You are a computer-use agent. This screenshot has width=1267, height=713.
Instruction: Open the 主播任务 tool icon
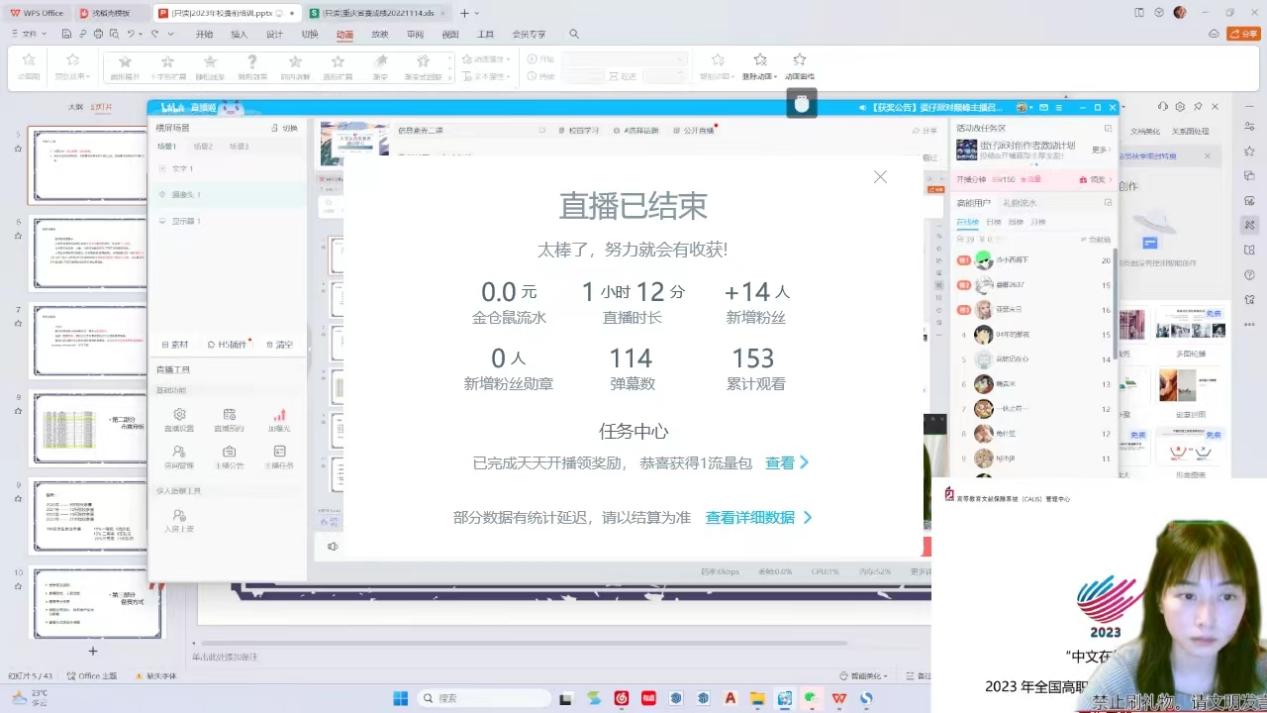(x=279, y=452)
